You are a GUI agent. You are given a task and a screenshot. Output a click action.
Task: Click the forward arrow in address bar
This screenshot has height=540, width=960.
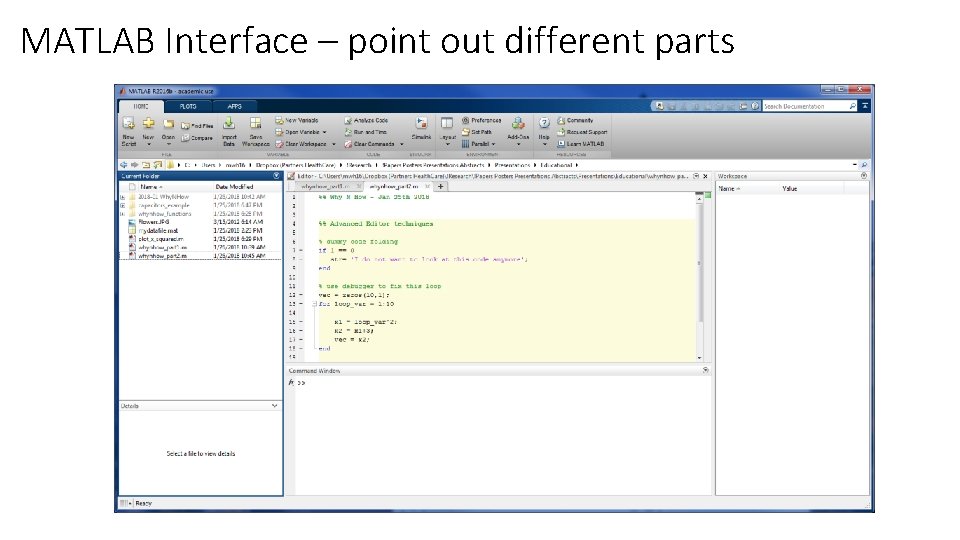135,165
